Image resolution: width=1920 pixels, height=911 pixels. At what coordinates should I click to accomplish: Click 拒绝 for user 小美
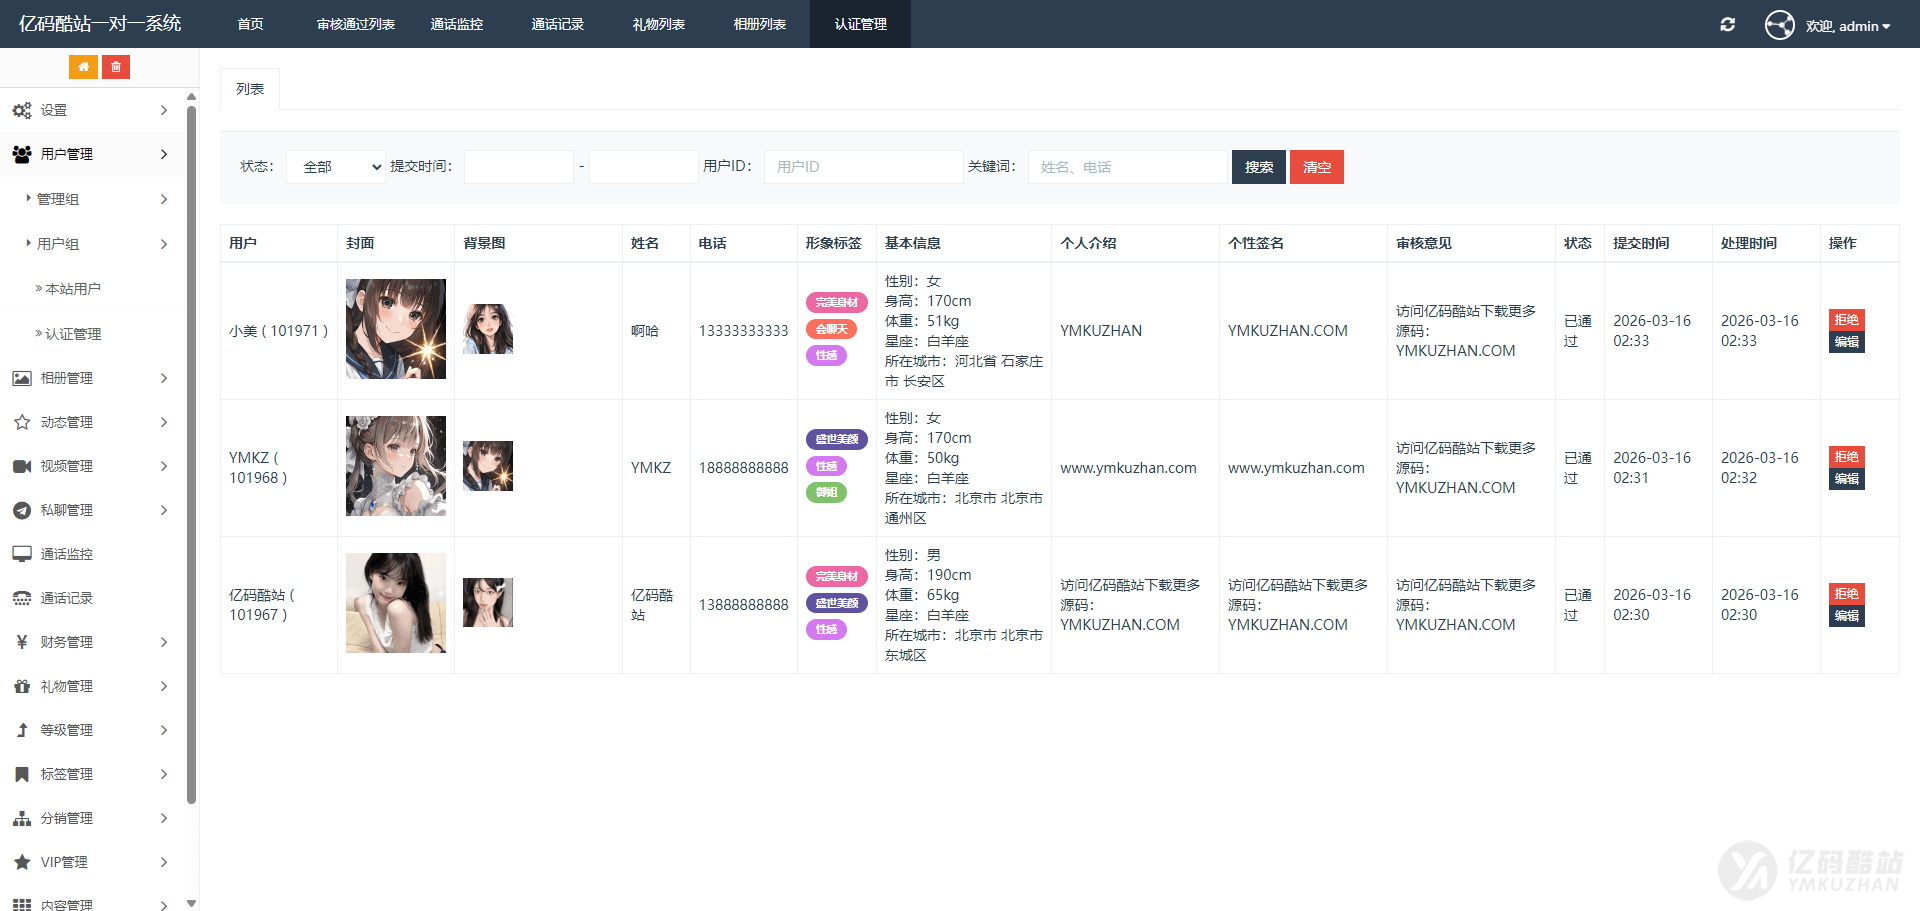coord(1846,320)
